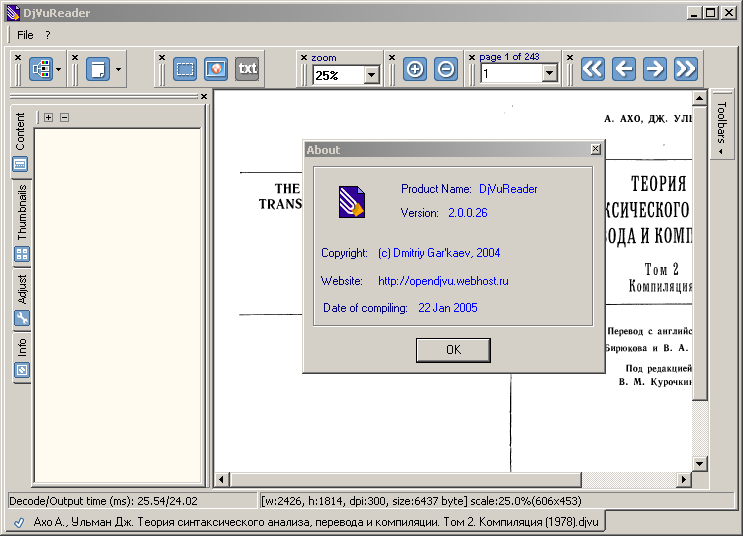Close the view mode toolbar x
Viewport: 743px width, 536px height.
[75, 57]
